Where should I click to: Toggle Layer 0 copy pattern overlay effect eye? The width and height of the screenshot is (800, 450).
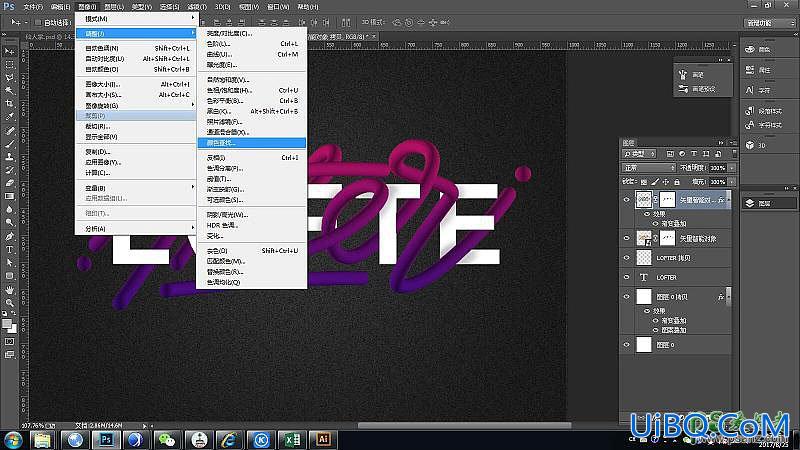pos(656,330)
